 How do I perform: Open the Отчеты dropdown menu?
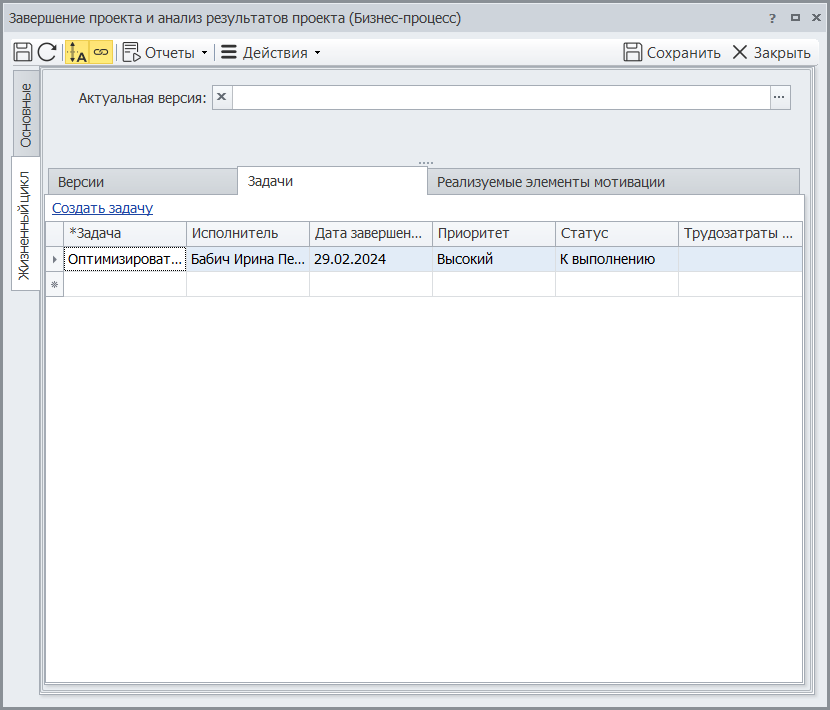point(166,52)
